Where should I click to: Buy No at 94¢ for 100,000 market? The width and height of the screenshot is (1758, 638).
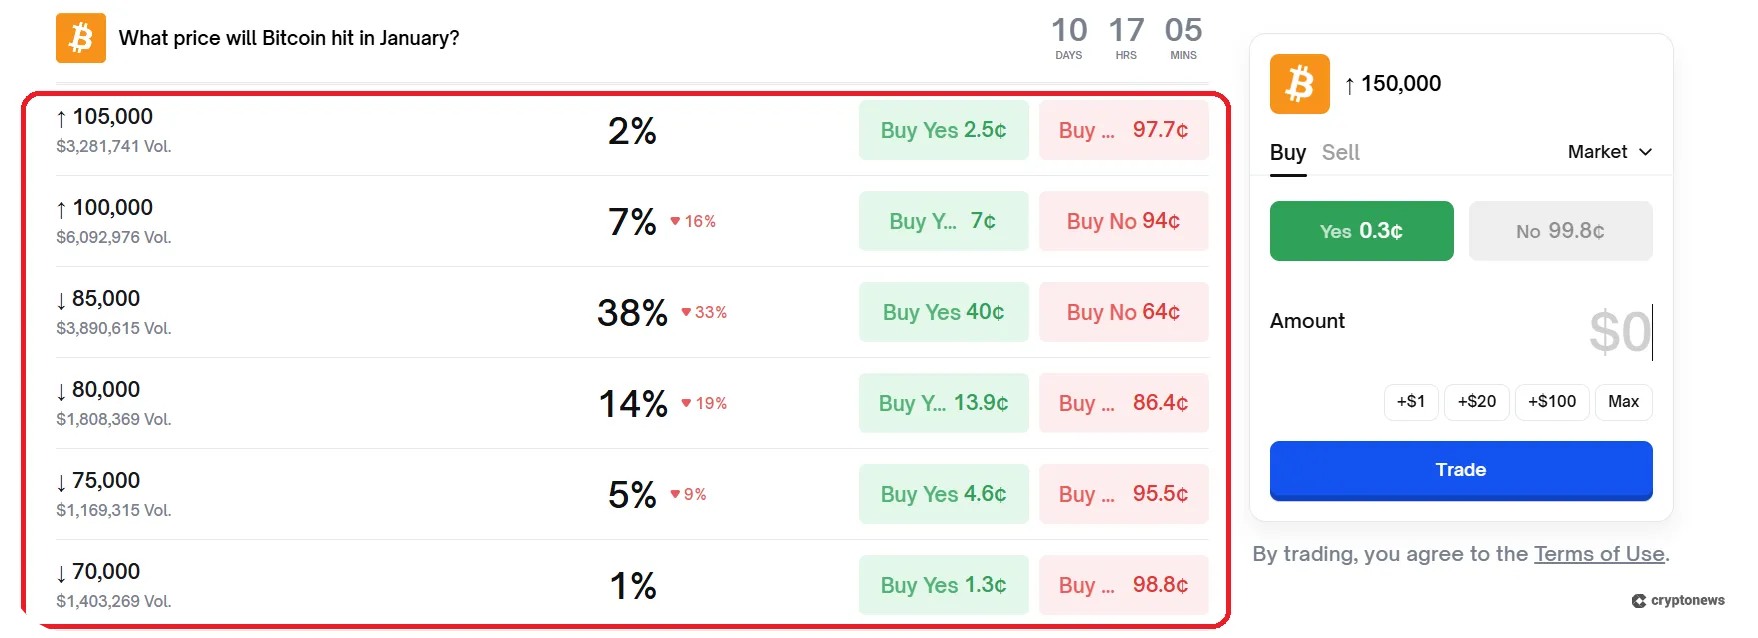click(1123, 221)
